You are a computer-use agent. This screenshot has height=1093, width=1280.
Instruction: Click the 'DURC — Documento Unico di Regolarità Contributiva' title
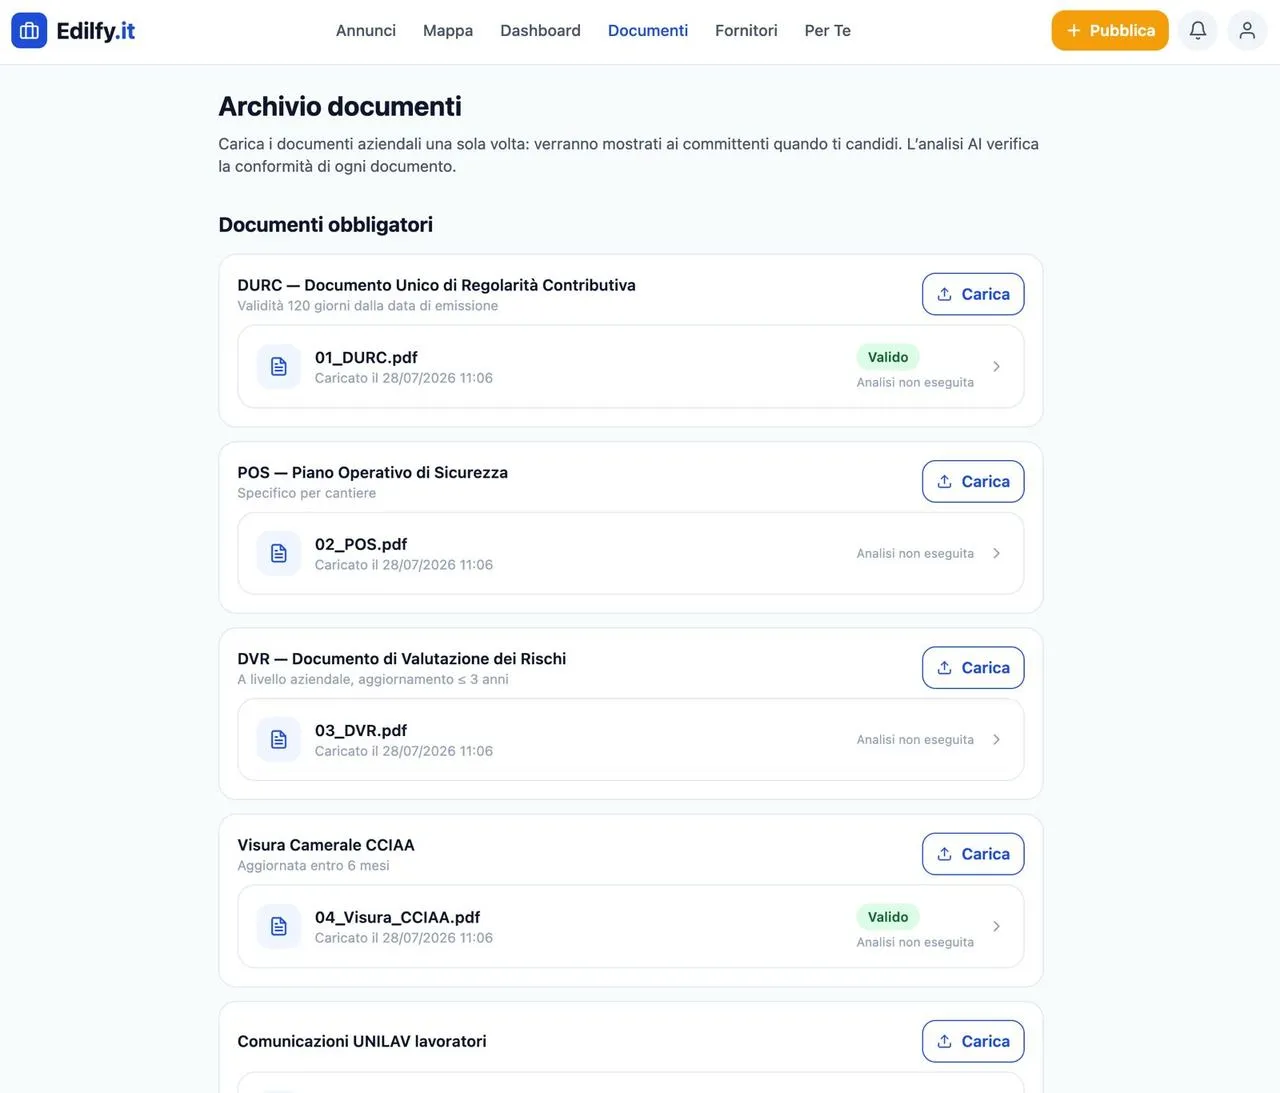point(436,285)
